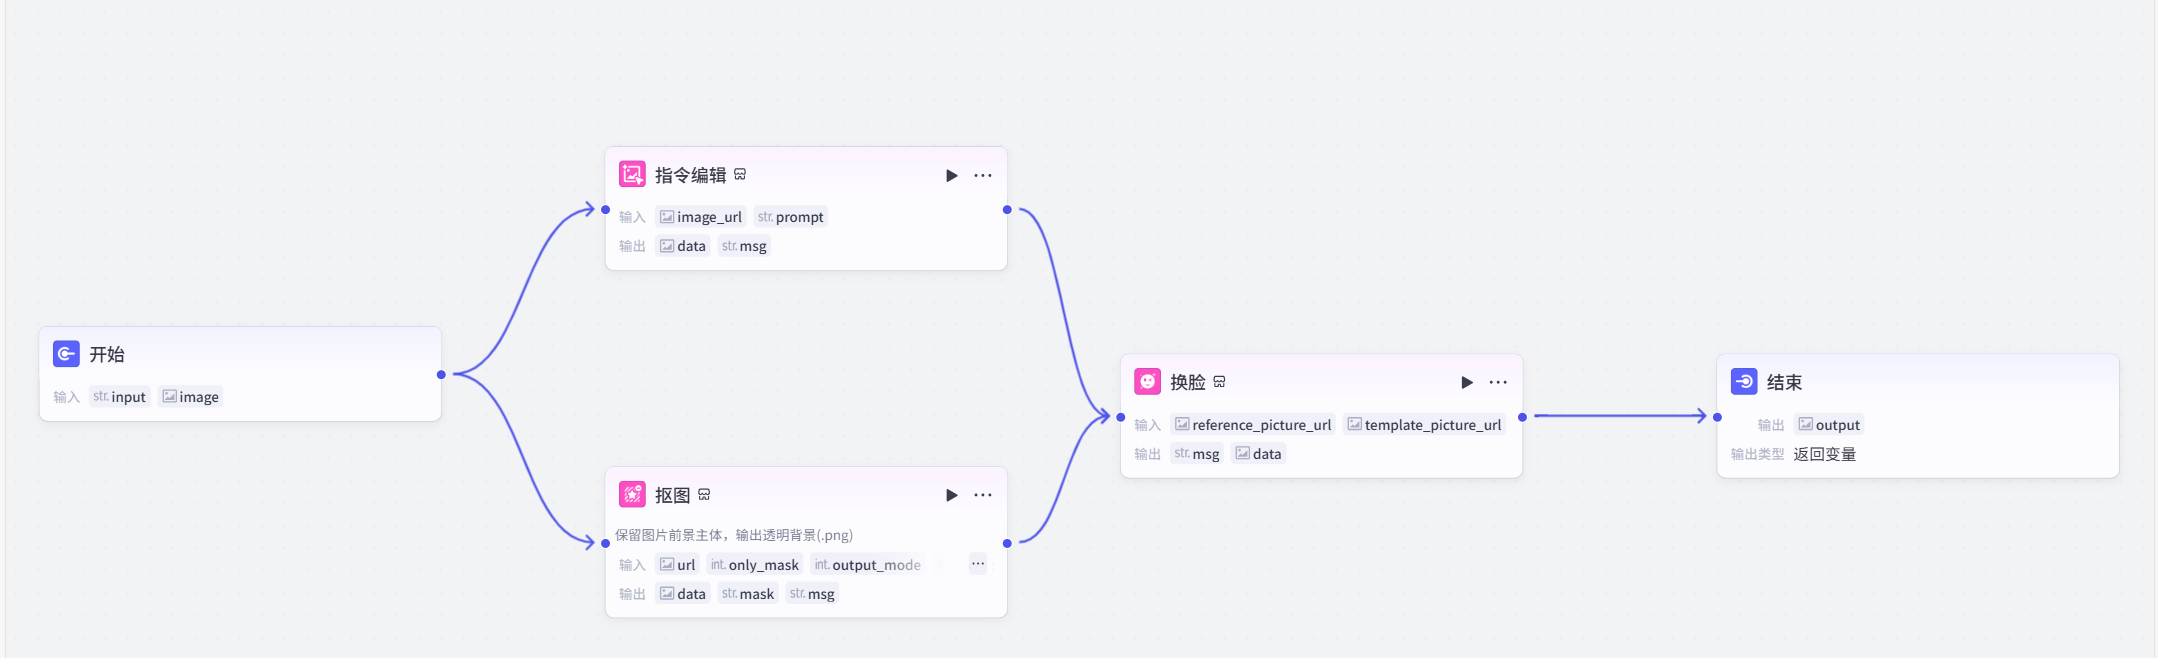Click the small badge icon beside 抠图 title
2158x658 pixels.
click(704, 495)
